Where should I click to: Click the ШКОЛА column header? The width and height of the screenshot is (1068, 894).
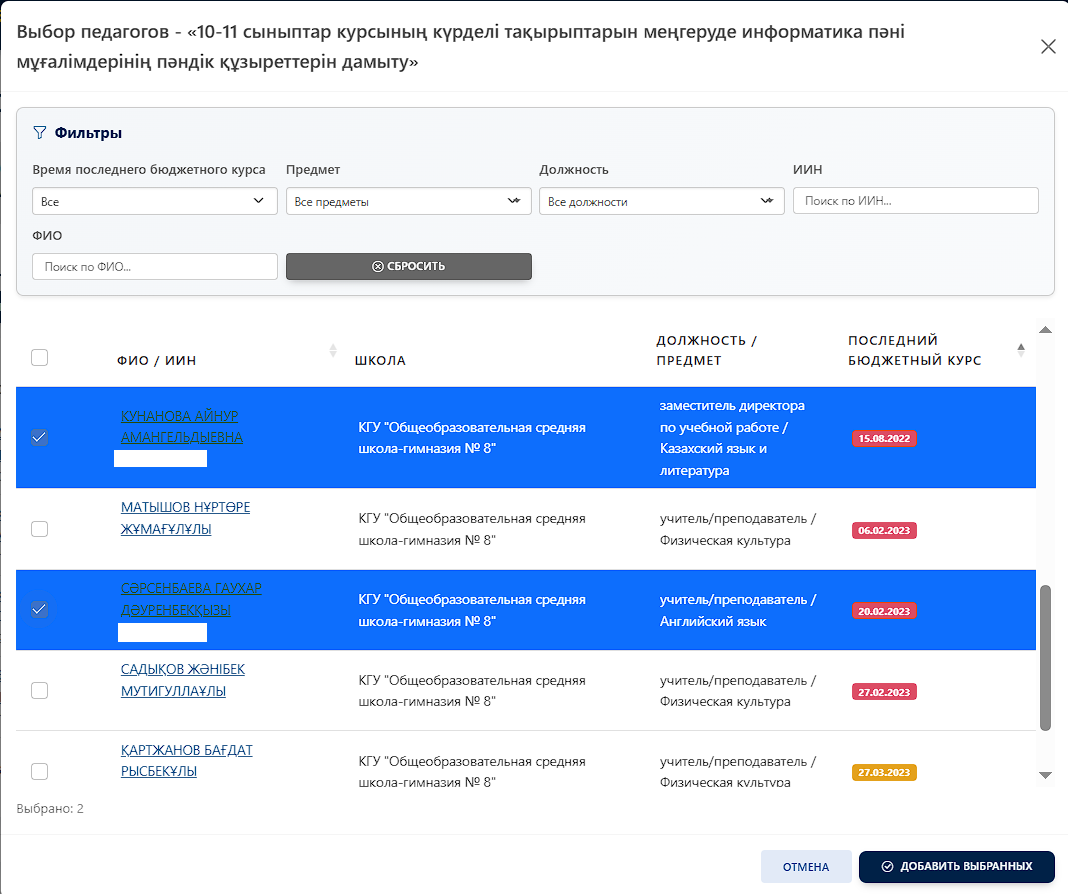point(380,360)
